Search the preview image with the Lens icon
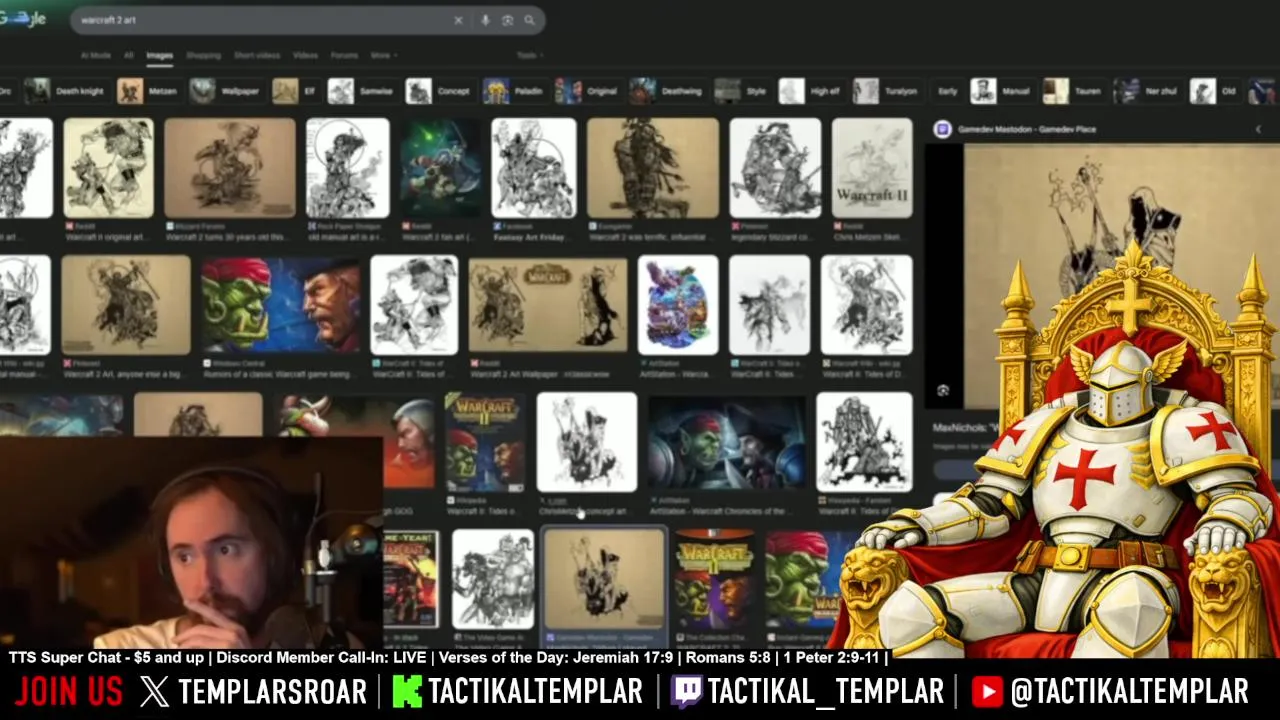The width and height of the screenshot is (1280, 720). [943, 390]
